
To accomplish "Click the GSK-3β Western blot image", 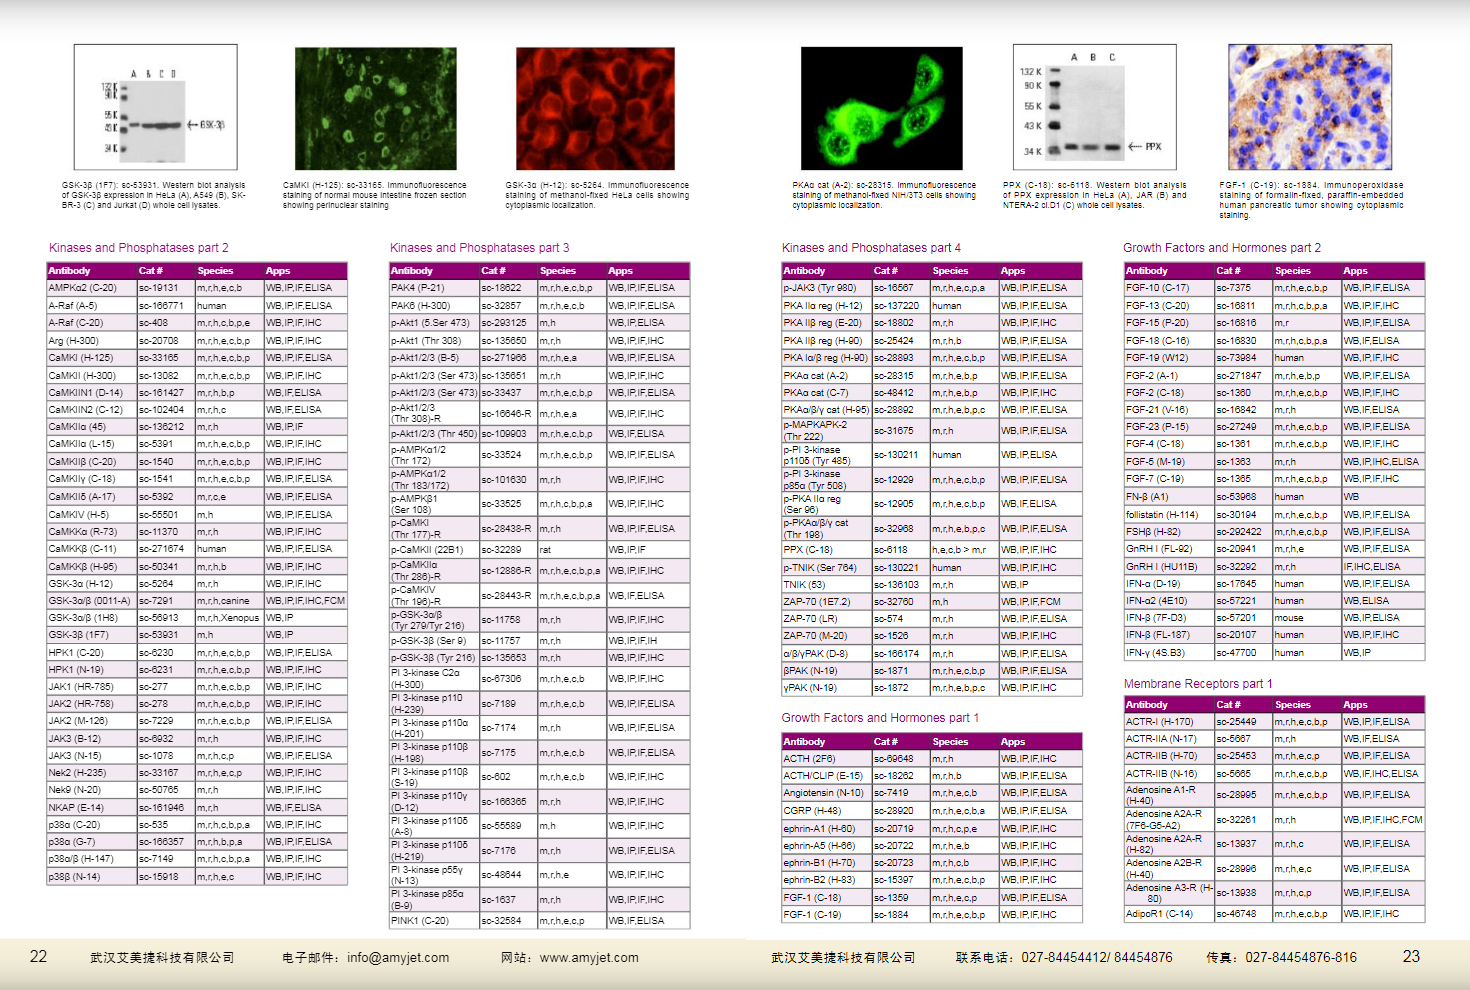I will [155, 107].
